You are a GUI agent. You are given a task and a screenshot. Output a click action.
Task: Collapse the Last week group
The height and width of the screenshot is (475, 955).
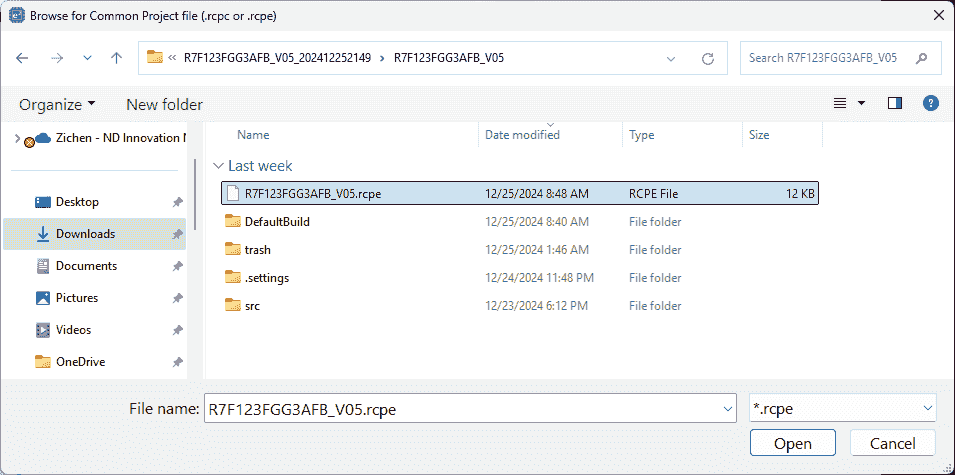[x=219, y=166]
